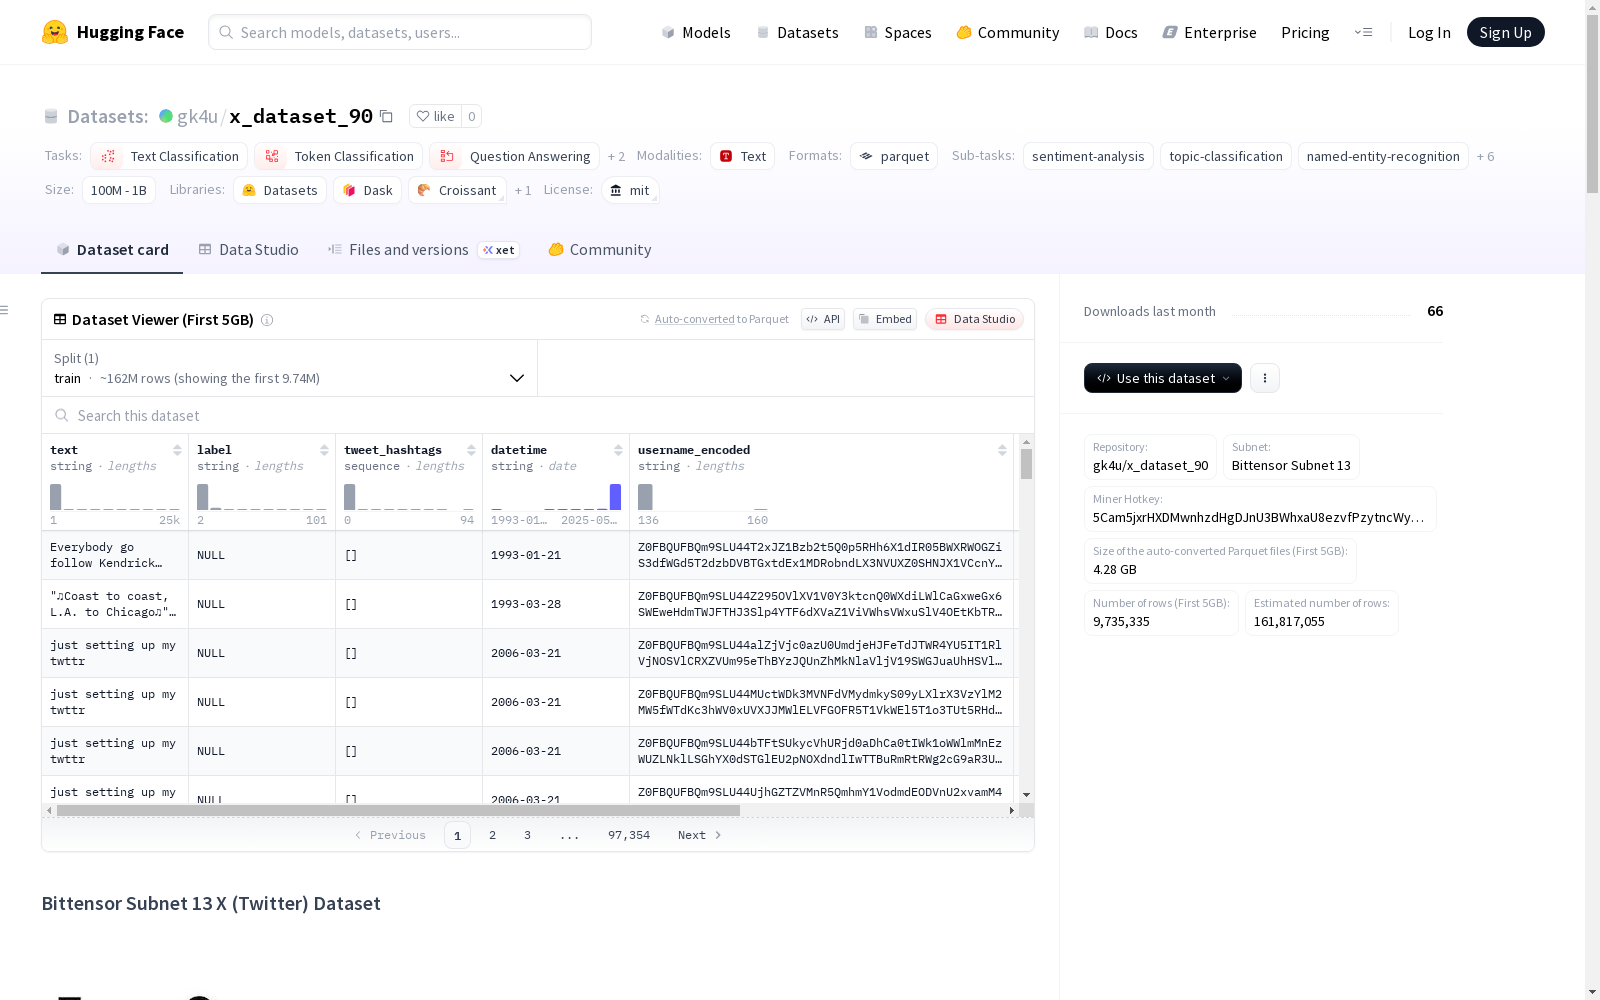Select the sentiment-analysis sub-task tag

coord(1088,156)
